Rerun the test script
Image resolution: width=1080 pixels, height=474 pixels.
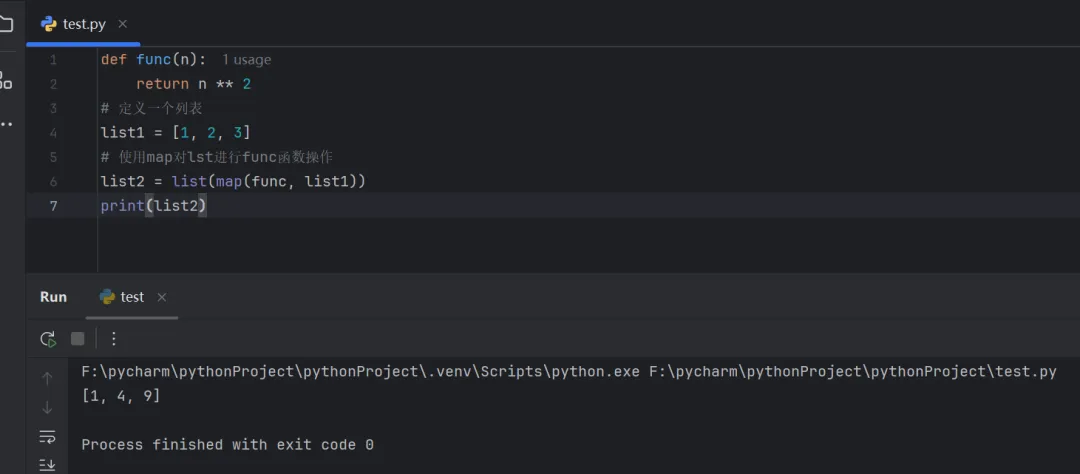[x=47, y=339]
